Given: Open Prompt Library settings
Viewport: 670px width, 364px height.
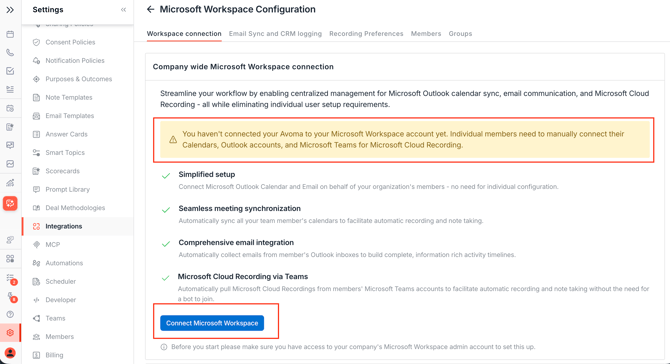Looking at the screenshot, I should (x=68, y=189).
